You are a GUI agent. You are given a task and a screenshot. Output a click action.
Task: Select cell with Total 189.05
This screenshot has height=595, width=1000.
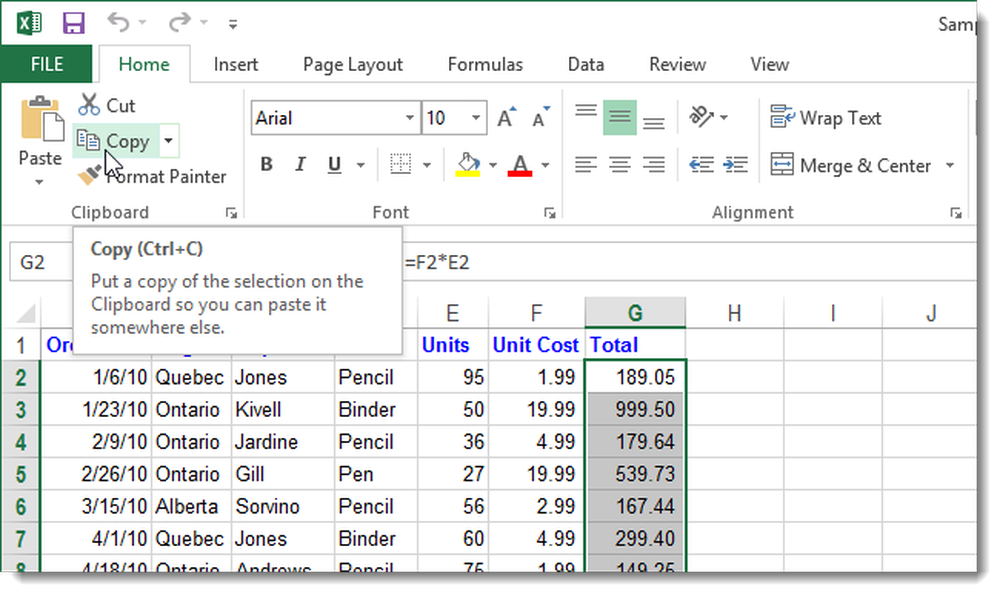635,377
